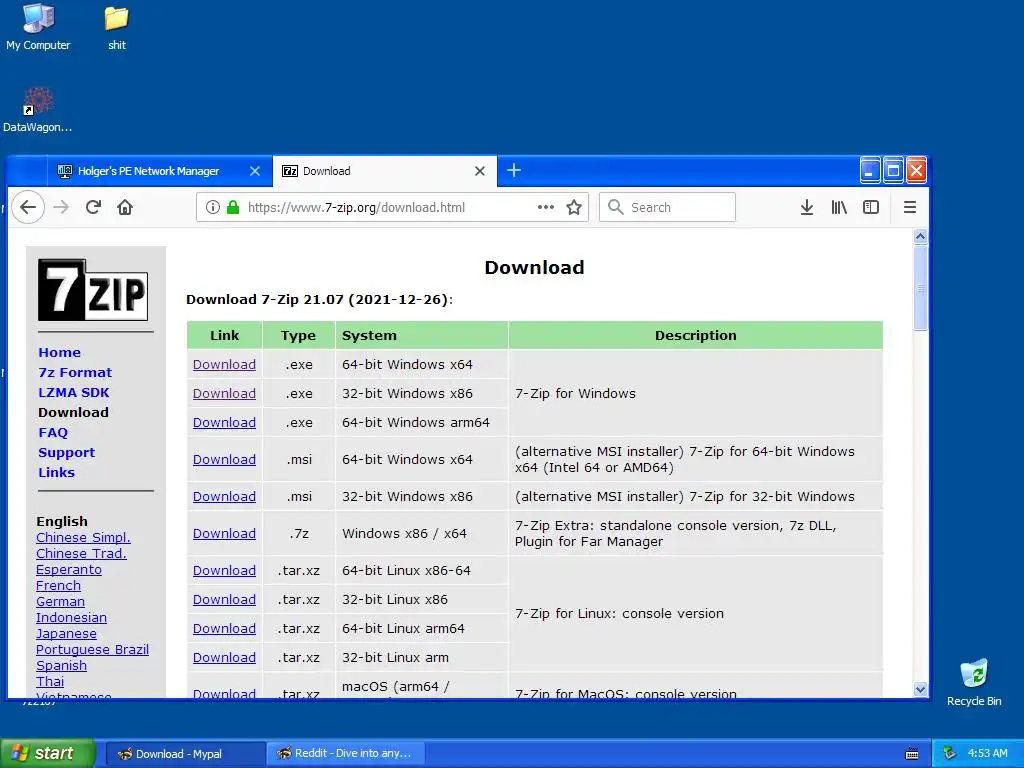The height and width of the screenshot is (768, 1024).
Task: Open My Computer desktop icon
Action: click(x=38, y=27)
